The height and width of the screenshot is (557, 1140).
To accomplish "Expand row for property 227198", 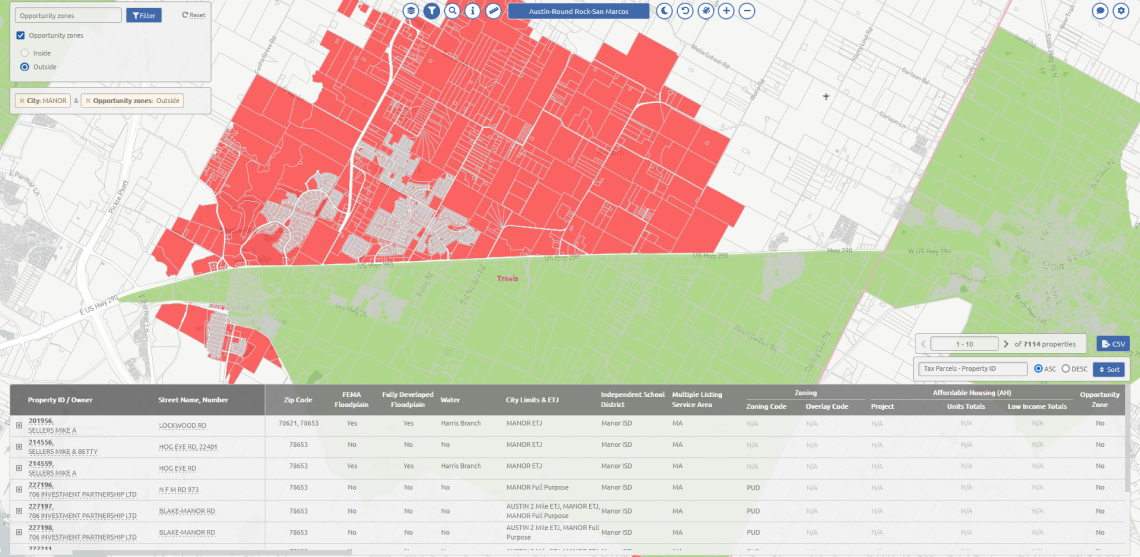I will tap(19, 532).
